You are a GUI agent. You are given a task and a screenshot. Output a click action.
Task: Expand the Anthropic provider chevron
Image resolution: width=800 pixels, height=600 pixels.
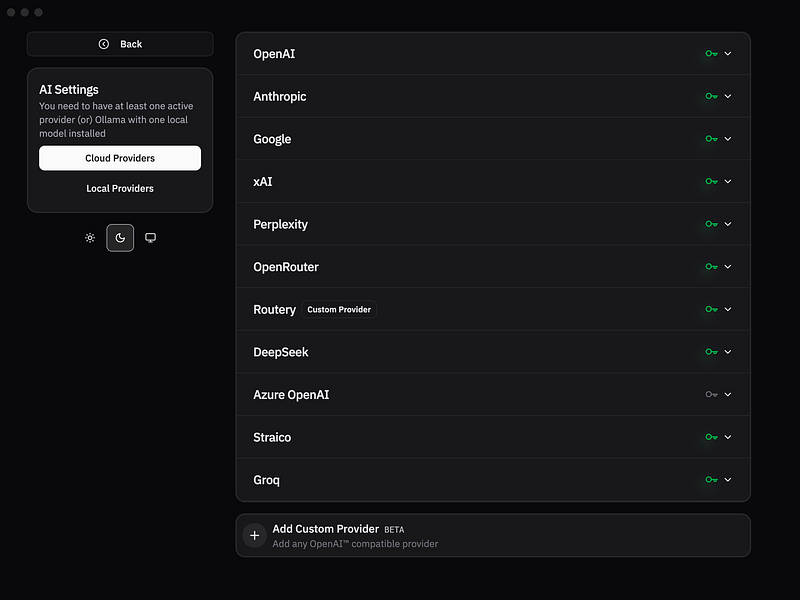(x=728, y=96)
